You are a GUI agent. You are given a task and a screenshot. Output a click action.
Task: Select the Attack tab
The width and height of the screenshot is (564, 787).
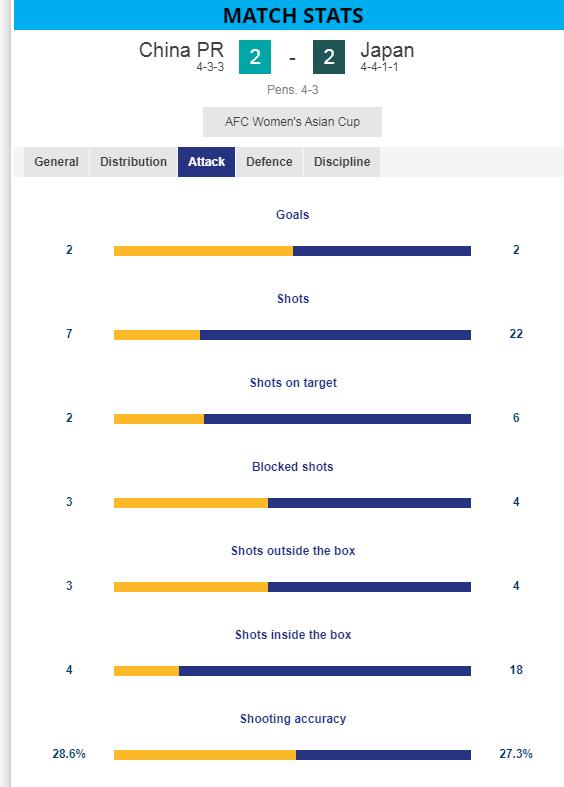[x=206, y=162]
